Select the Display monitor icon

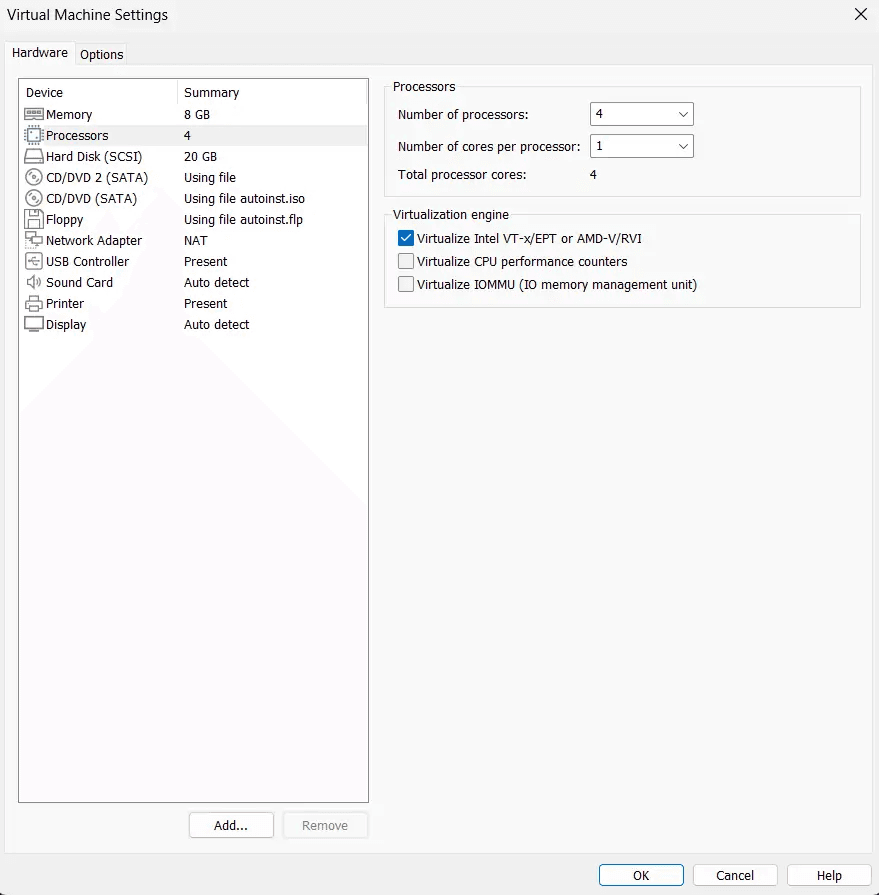click(x=34, y=325)
